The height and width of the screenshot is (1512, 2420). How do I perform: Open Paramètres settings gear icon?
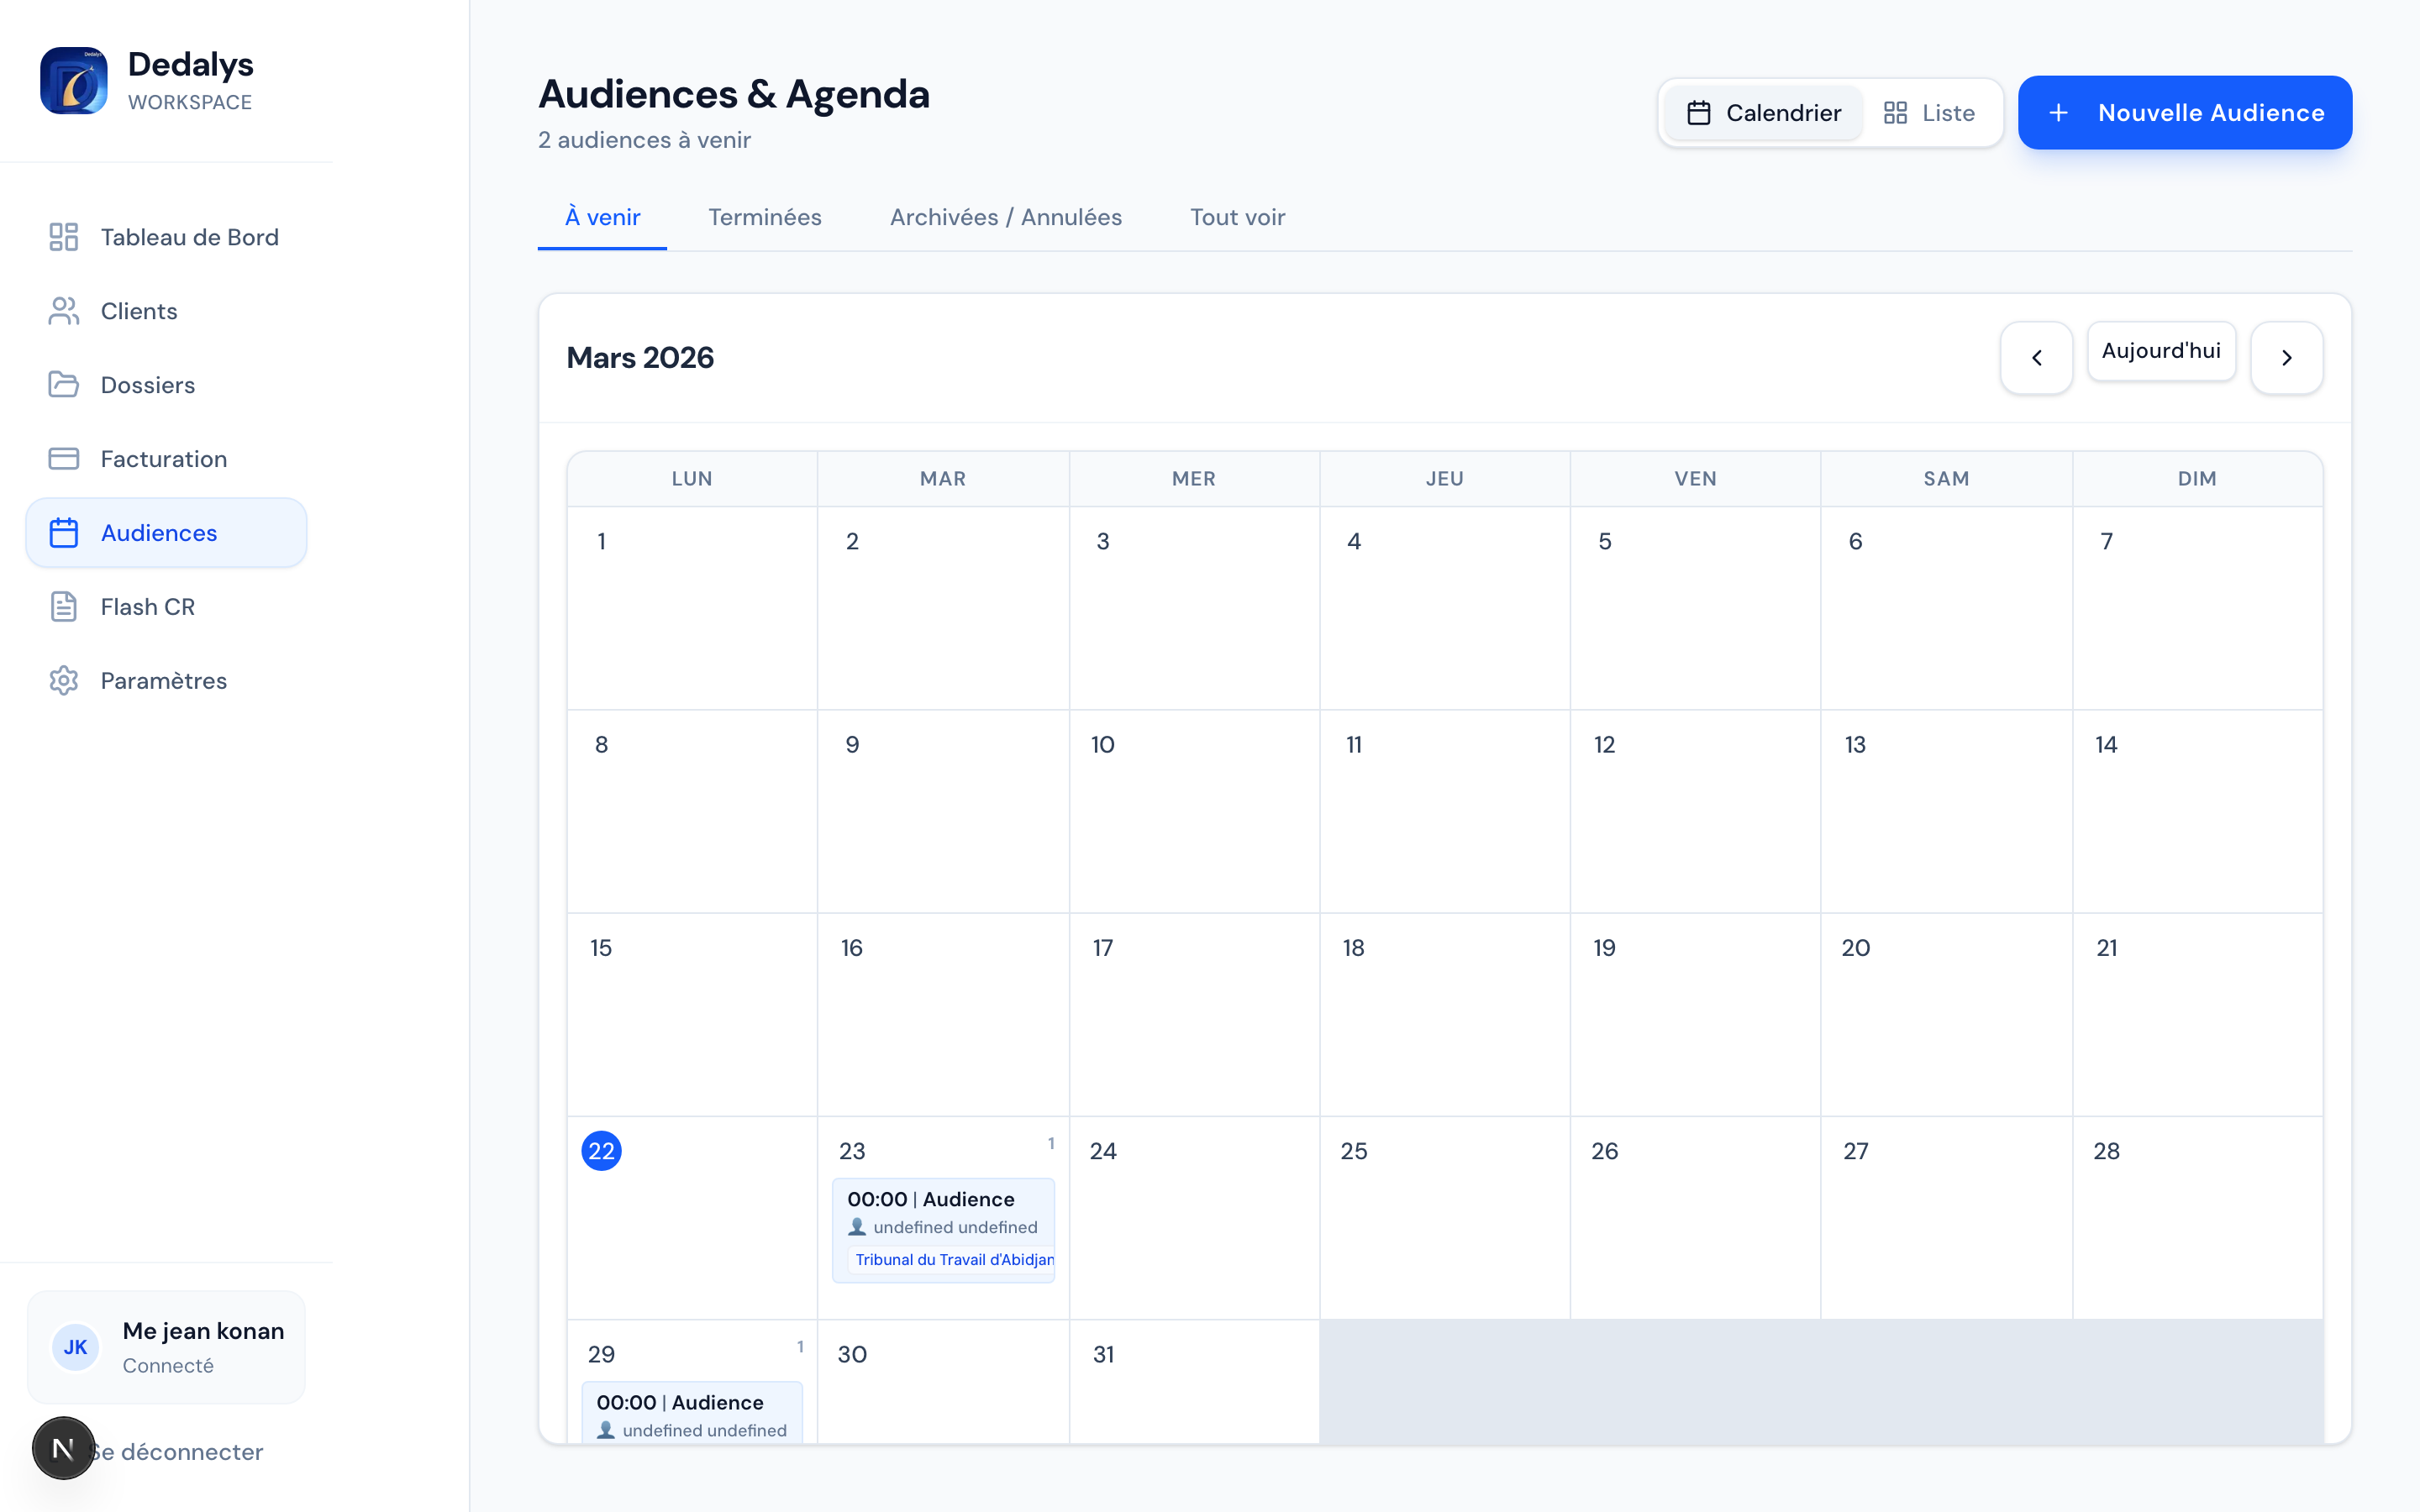[64, 680]
